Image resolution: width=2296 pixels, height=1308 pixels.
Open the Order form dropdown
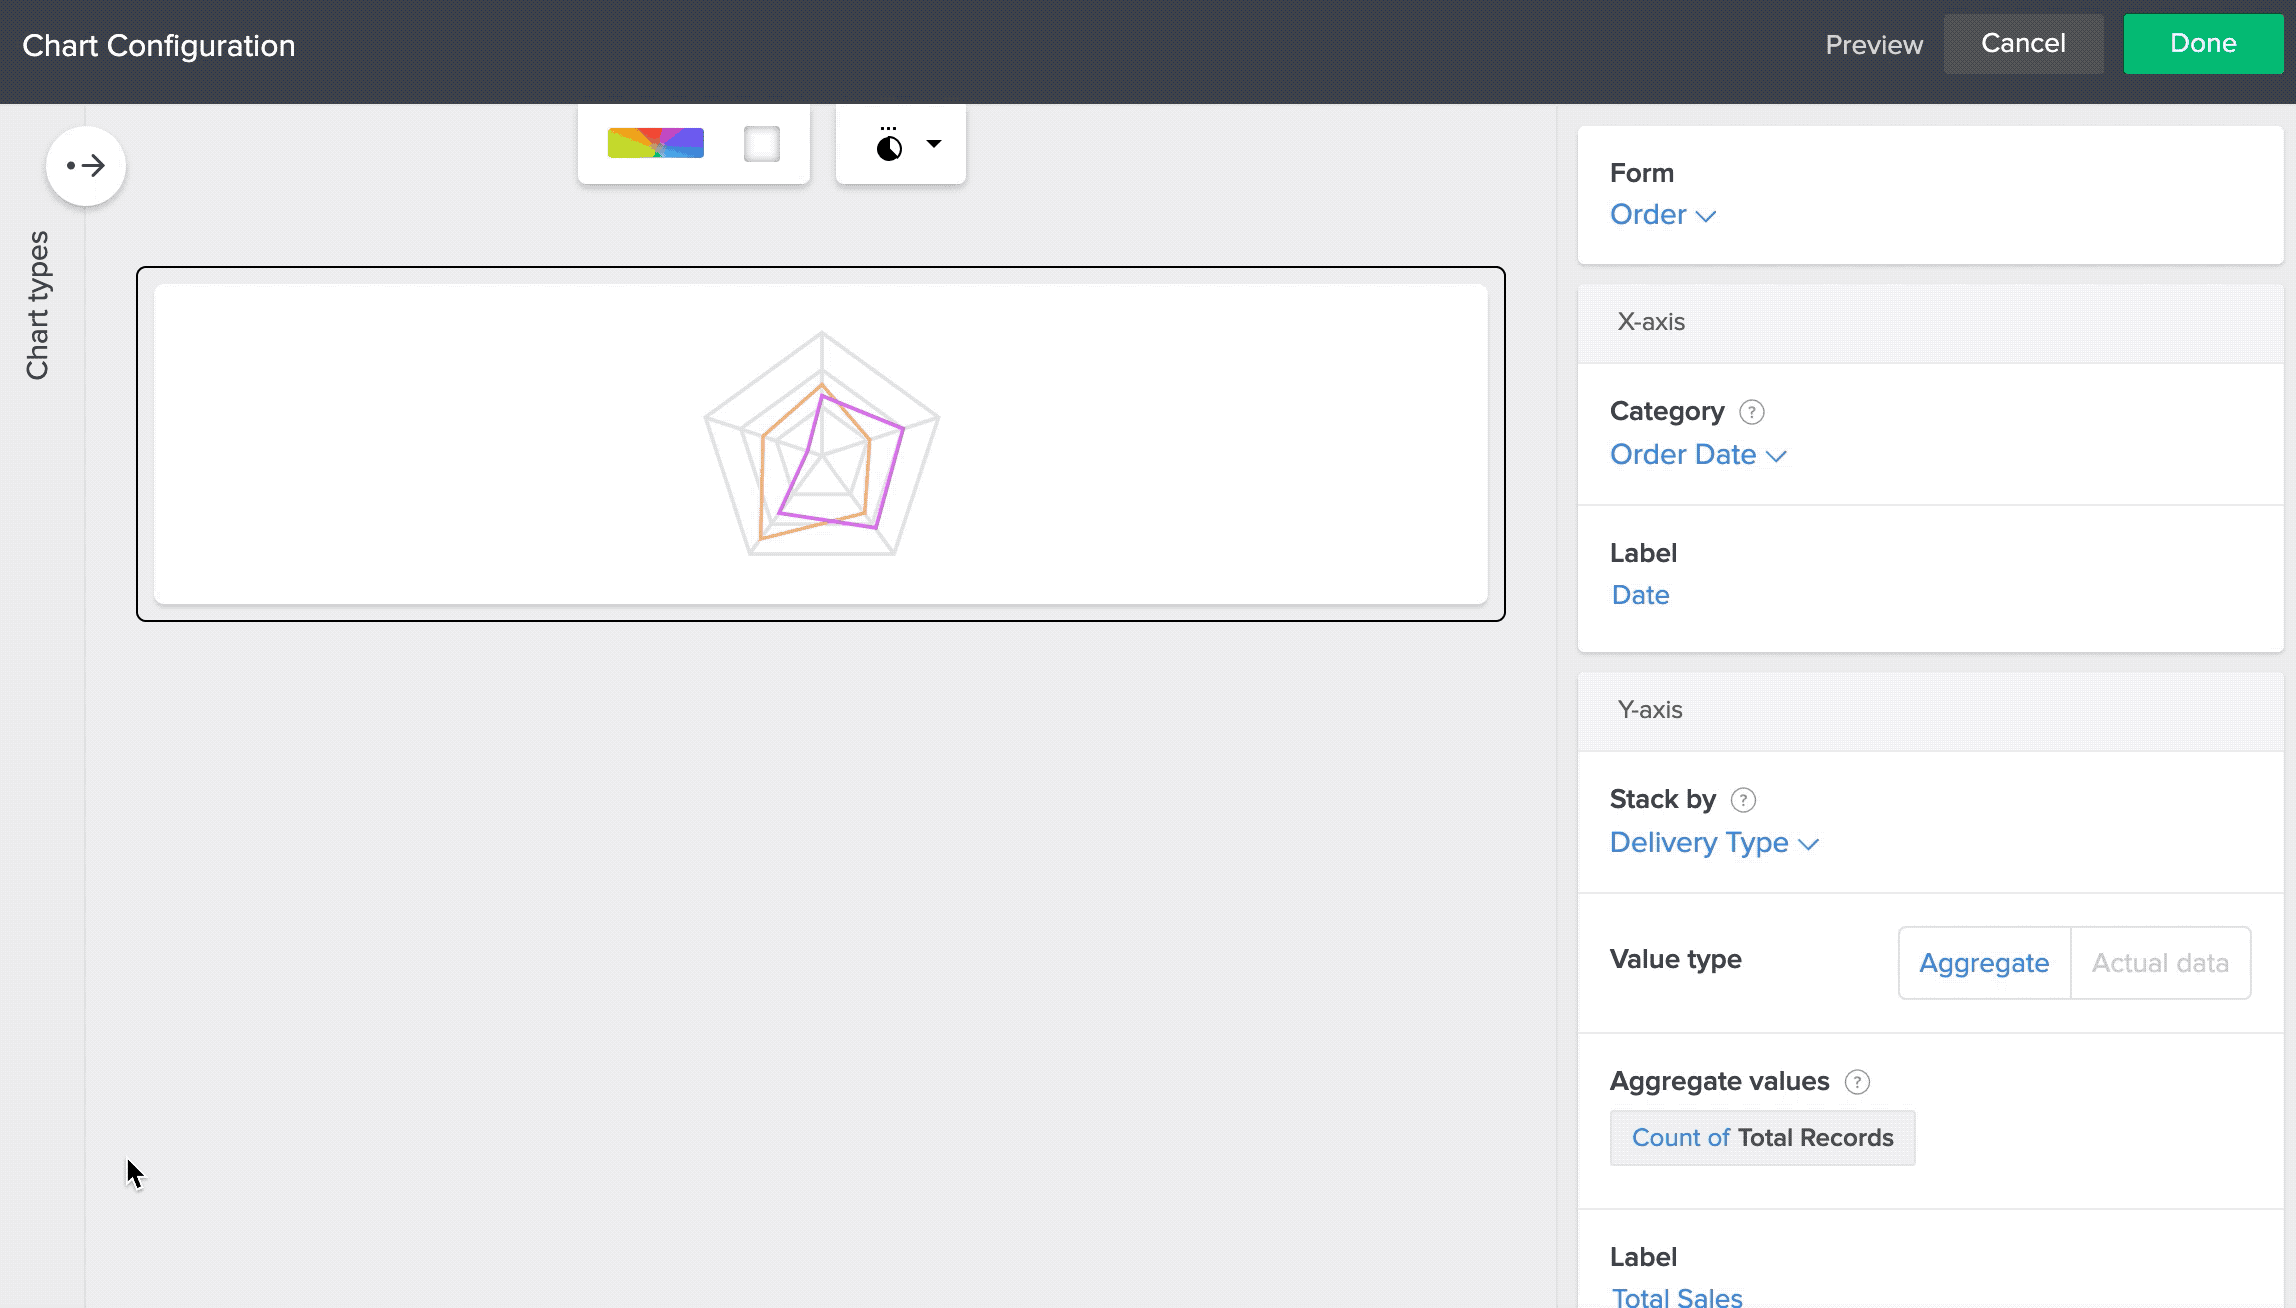point(1662,215)
